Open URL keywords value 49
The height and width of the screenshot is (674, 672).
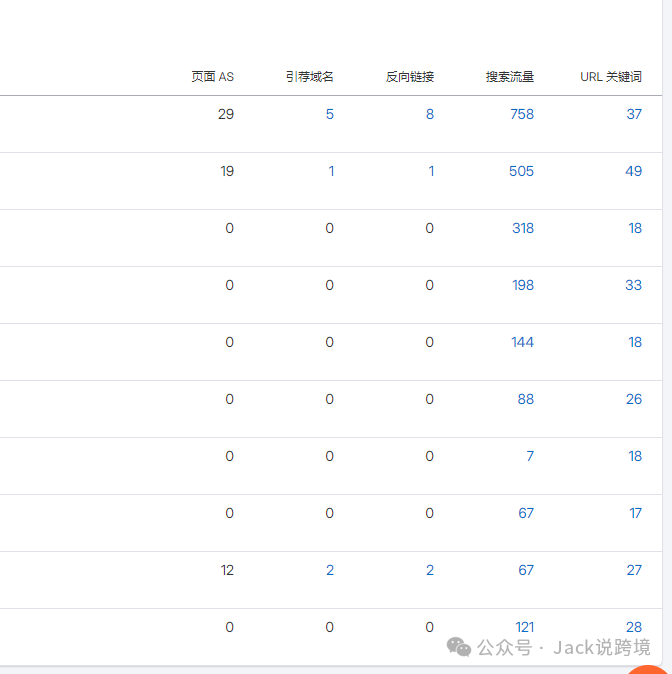tap(634, 171)
